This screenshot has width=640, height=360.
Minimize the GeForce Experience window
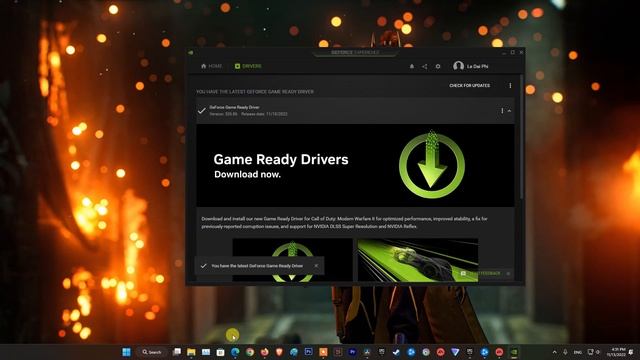point(504,52)
